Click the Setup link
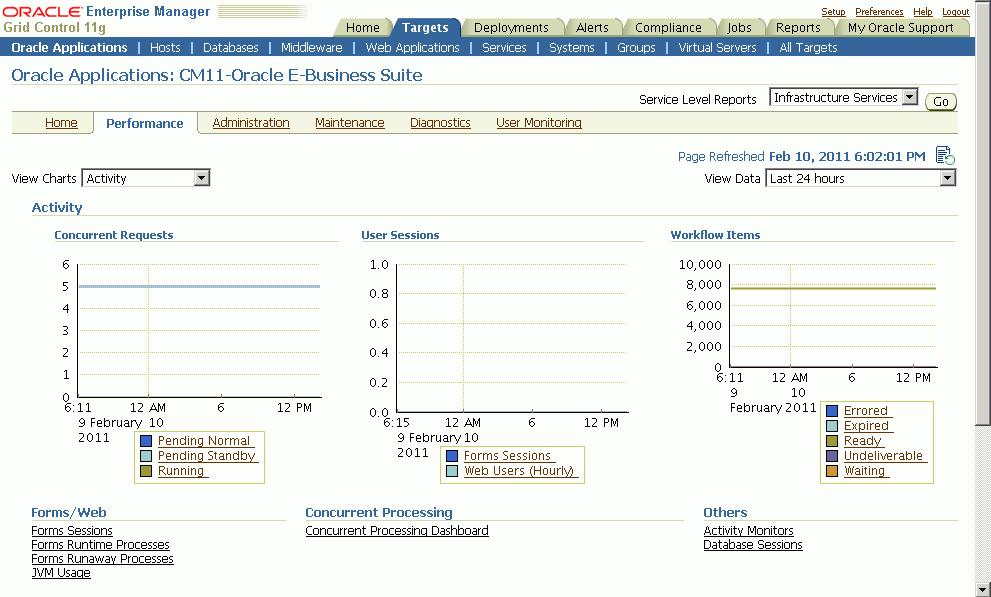The width and height of the screenshot is (991, 597). click(833, 12)
